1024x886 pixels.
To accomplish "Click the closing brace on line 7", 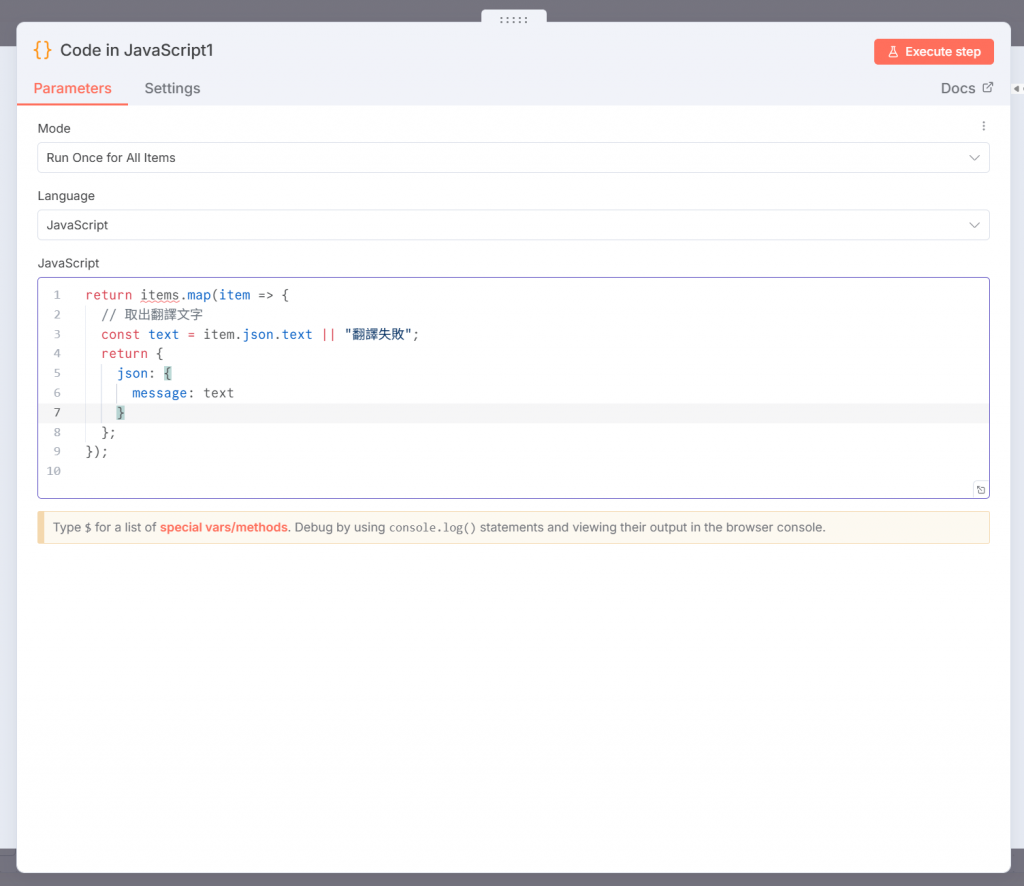I will 120,413.
